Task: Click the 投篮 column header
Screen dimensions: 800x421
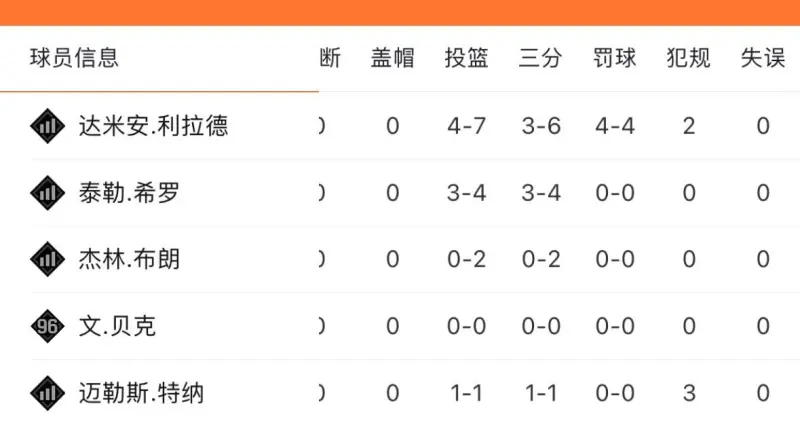Action: tap(466, 58)
